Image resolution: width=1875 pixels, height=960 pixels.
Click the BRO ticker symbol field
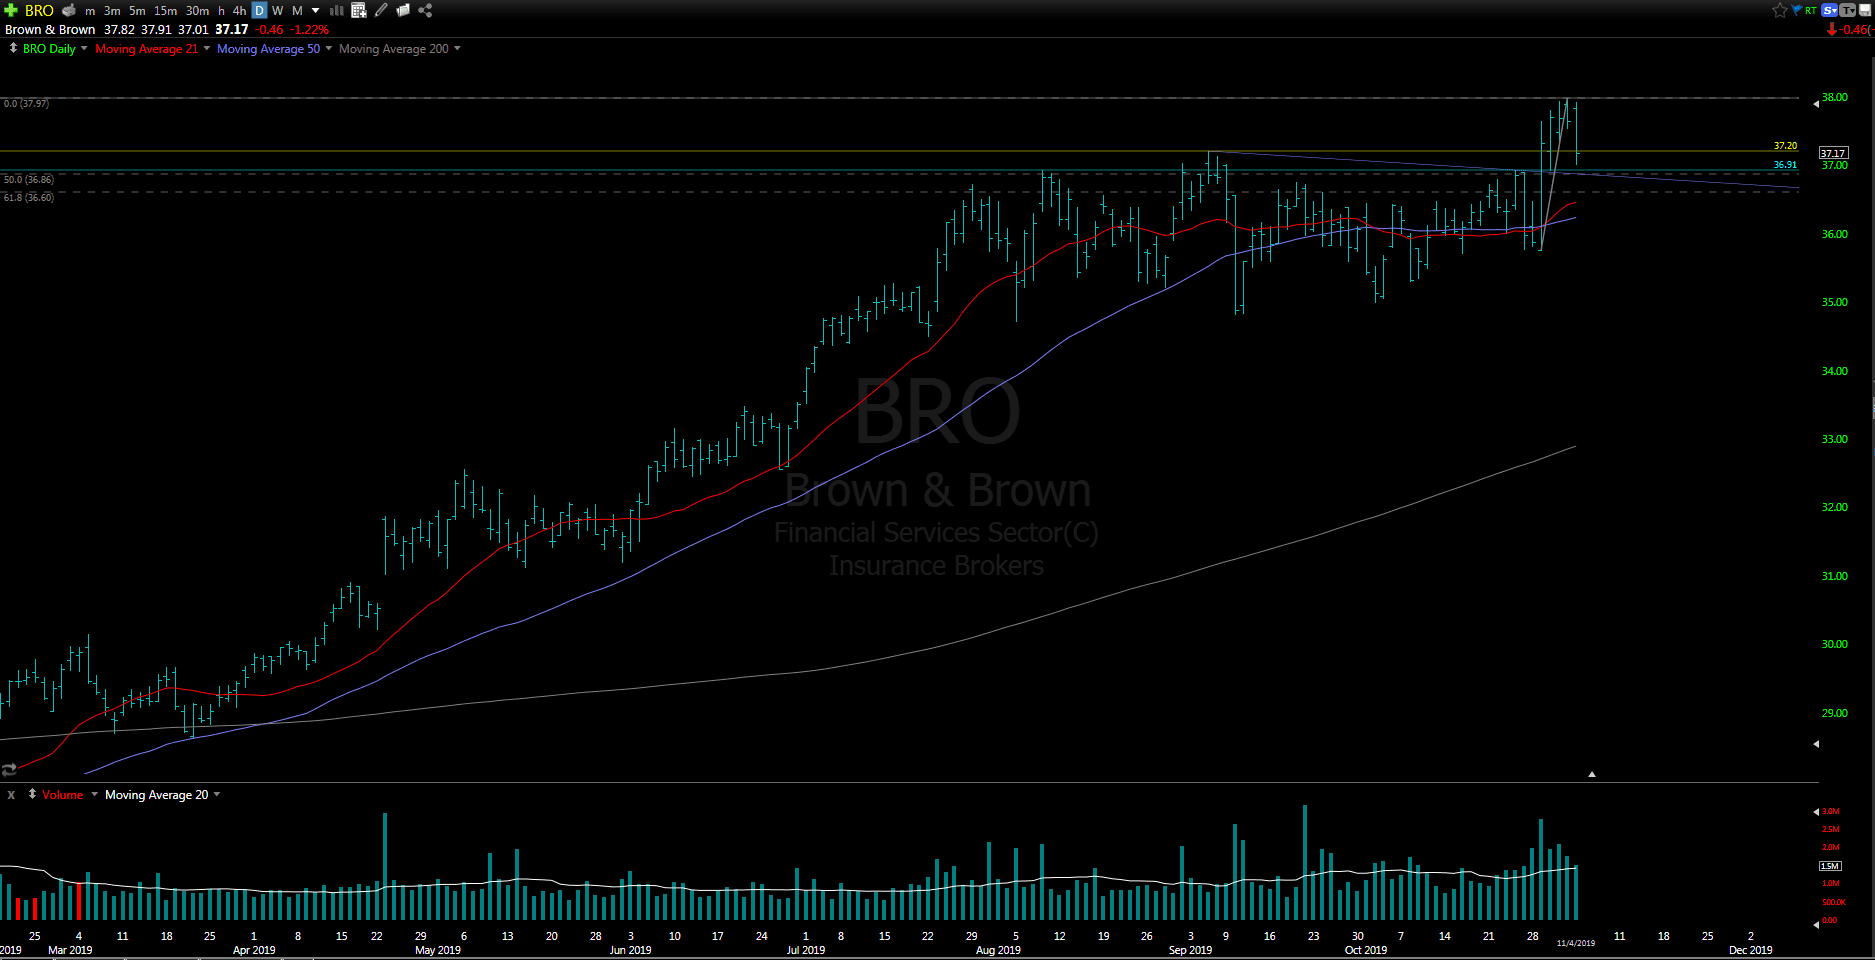(39, 10)
